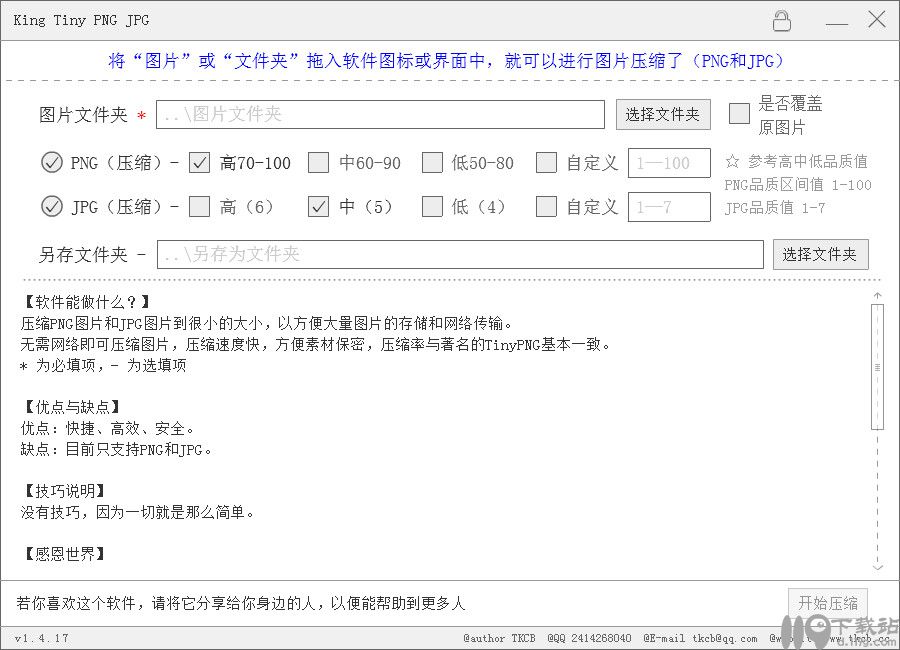Viewport: 900px width, 650px height.
Task: Check PNG 中60-90 checkbox
Action: point(318,163)
